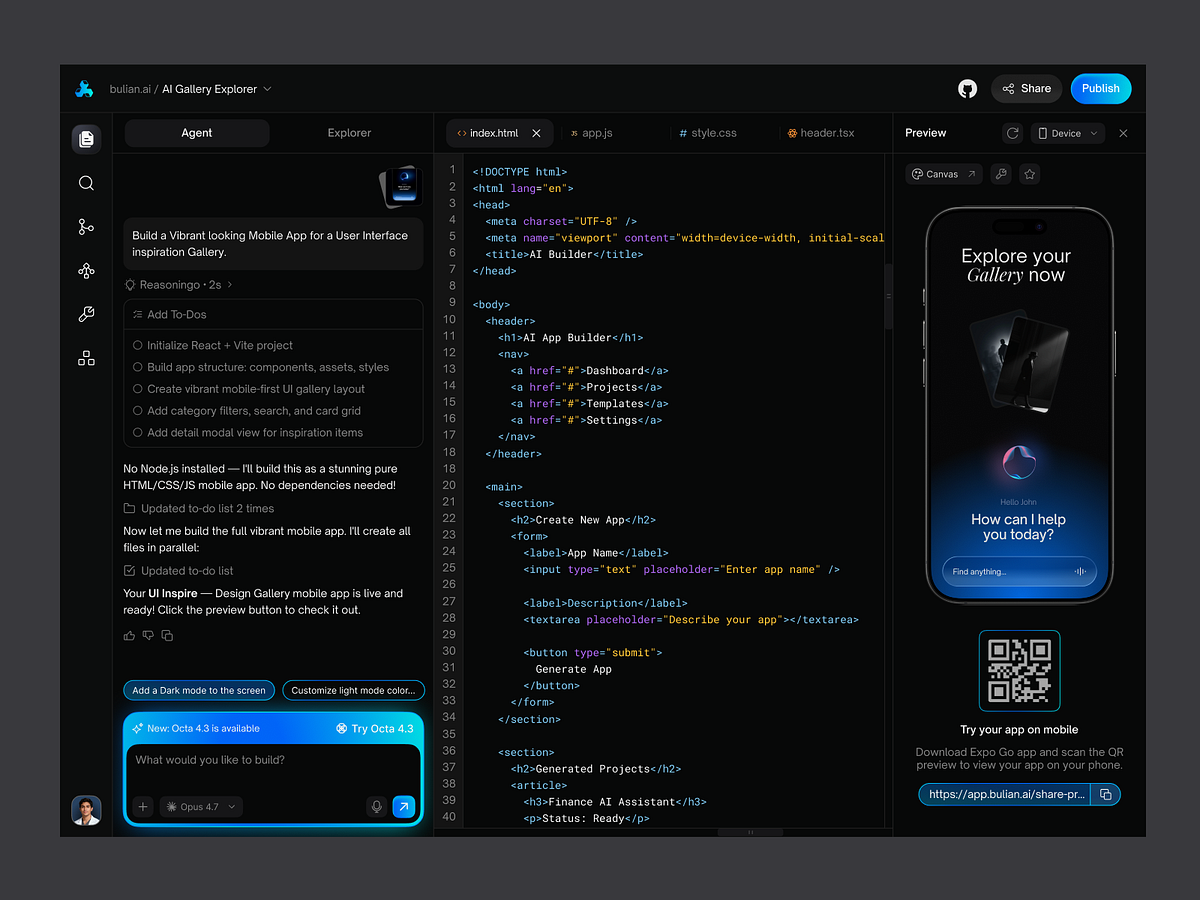Click the star favorite icon
This screenshot has height=900, width=1200.
click(1030, 174)
